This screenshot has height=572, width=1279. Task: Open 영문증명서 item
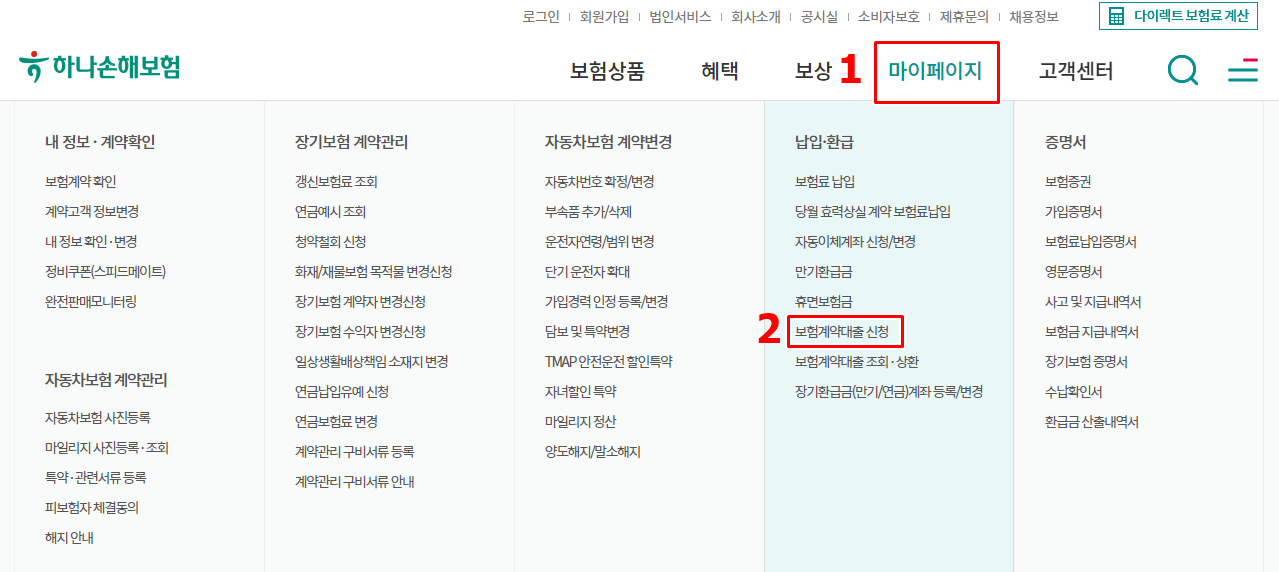click(1074, 272)
